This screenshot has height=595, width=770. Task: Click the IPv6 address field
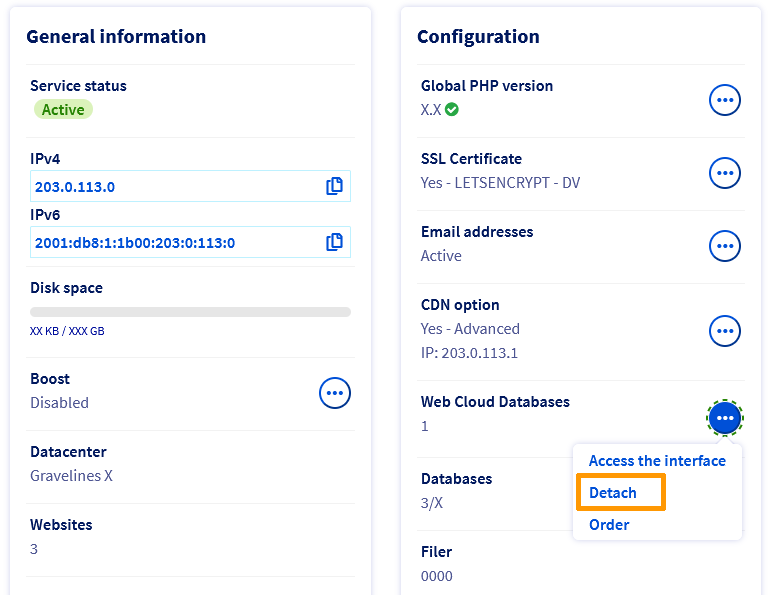175,243
